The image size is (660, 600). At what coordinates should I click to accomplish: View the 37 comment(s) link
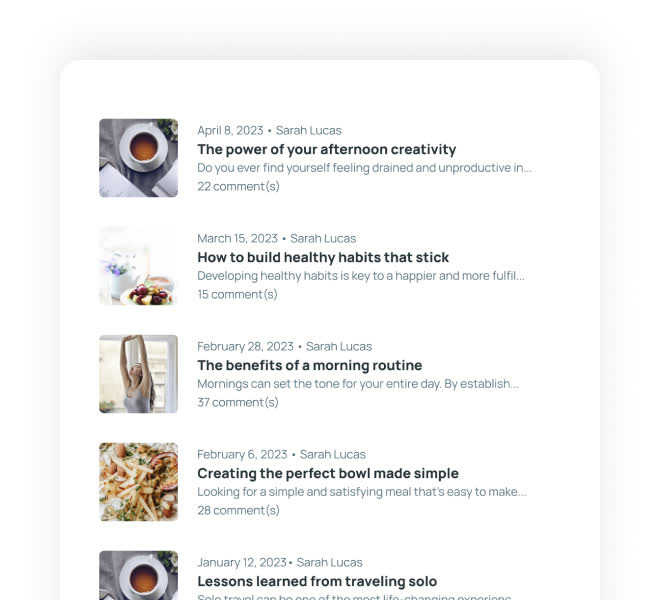pos(238,402)
